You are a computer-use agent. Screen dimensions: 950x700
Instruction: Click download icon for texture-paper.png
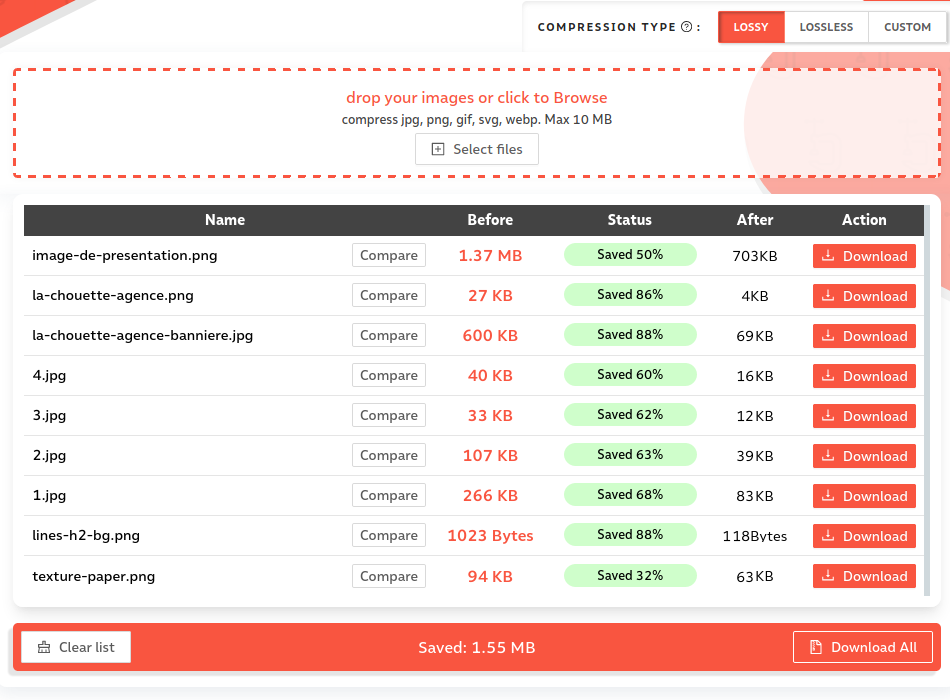coord(828,576)
